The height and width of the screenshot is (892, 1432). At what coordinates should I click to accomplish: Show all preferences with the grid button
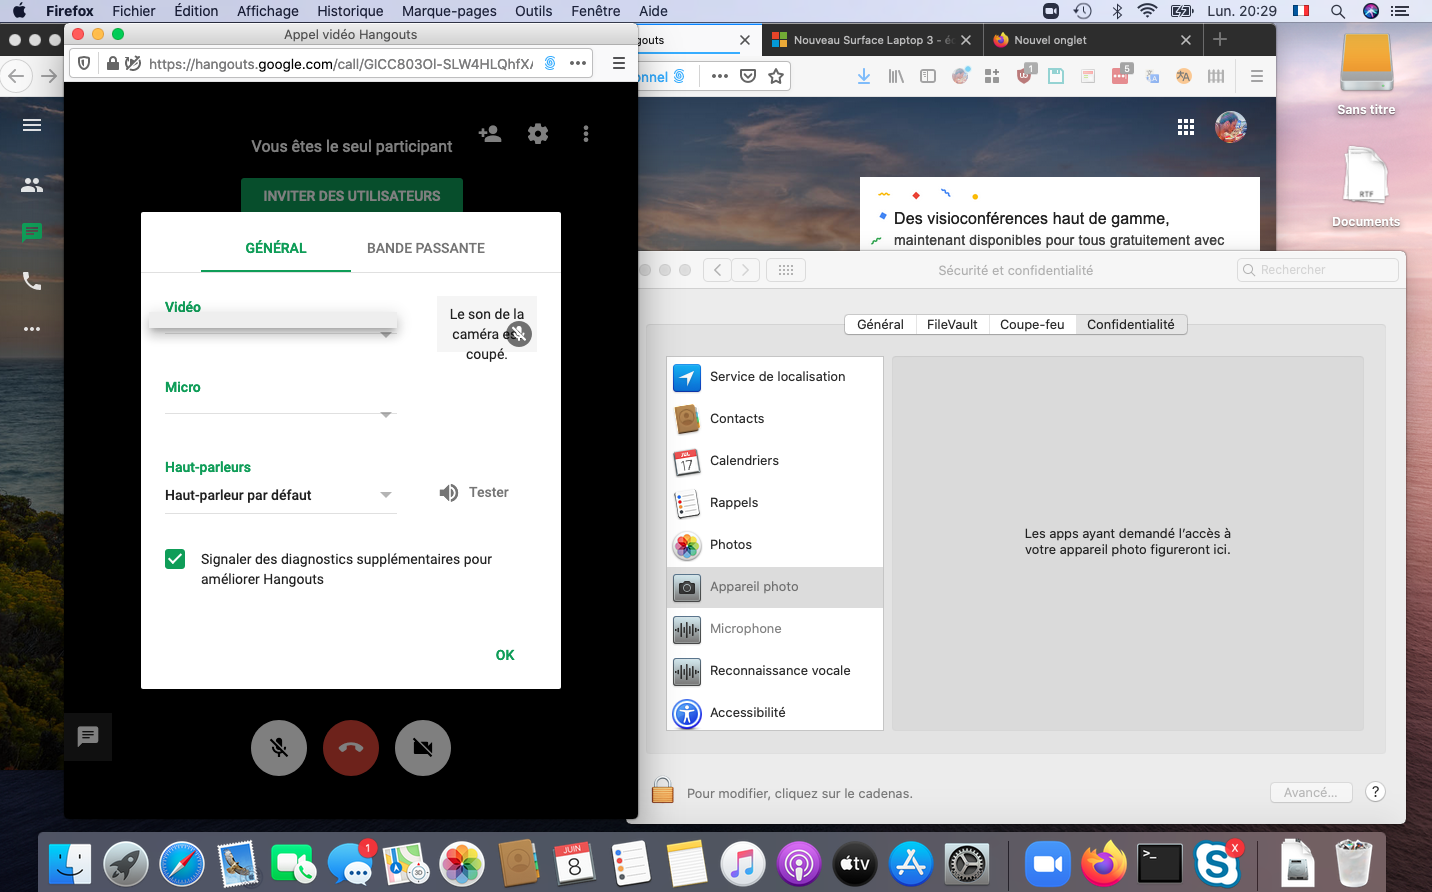click(786, 270)
